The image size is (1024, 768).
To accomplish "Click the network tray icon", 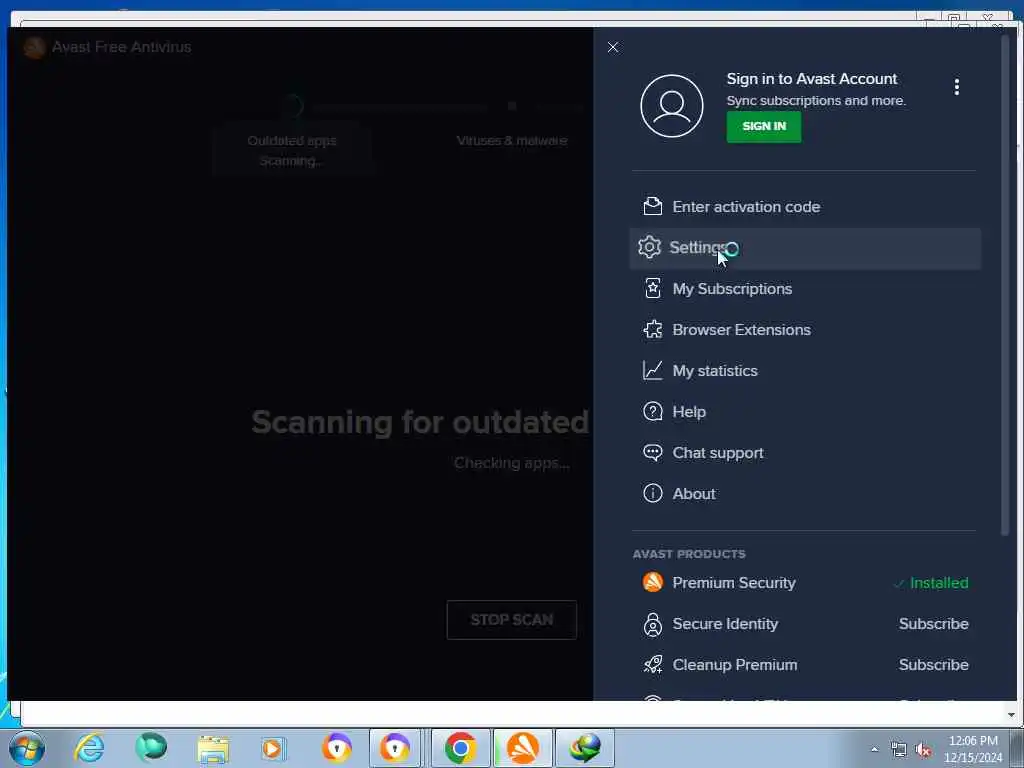I will click(x=899, y=750).
